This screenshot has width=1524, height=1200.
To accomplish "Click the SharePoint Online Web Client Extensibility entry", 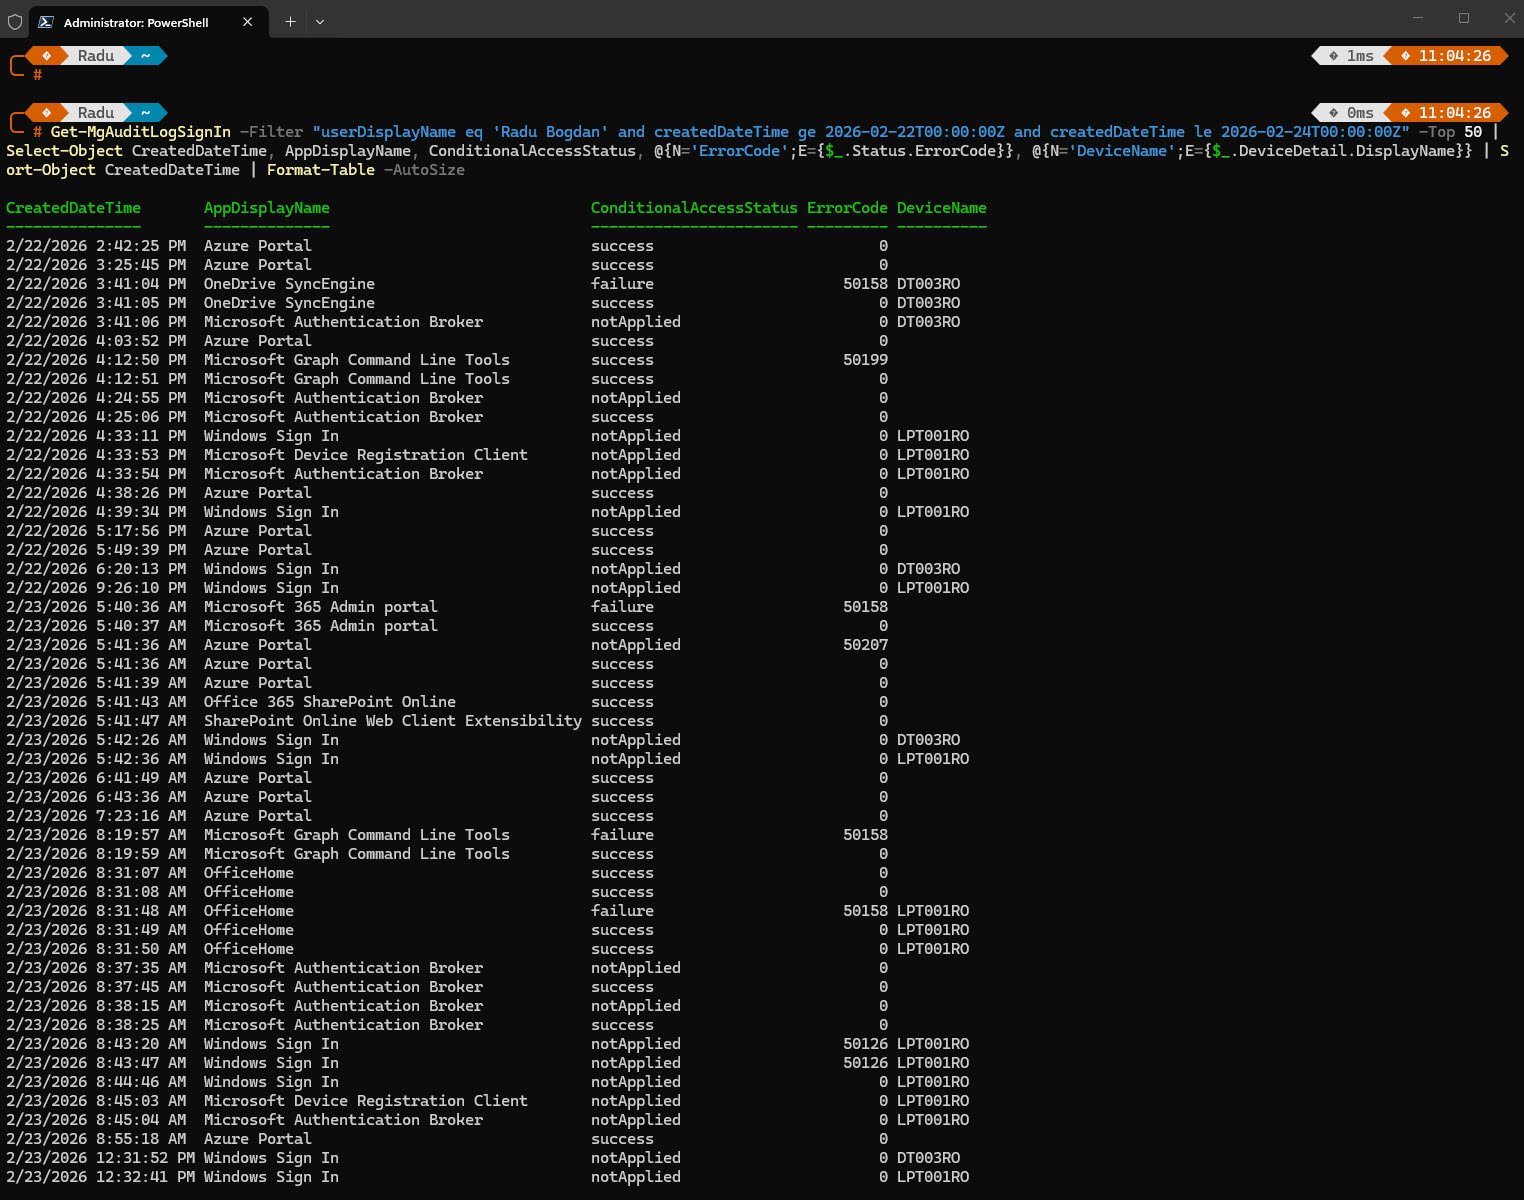I will click(x=392, y=721).
